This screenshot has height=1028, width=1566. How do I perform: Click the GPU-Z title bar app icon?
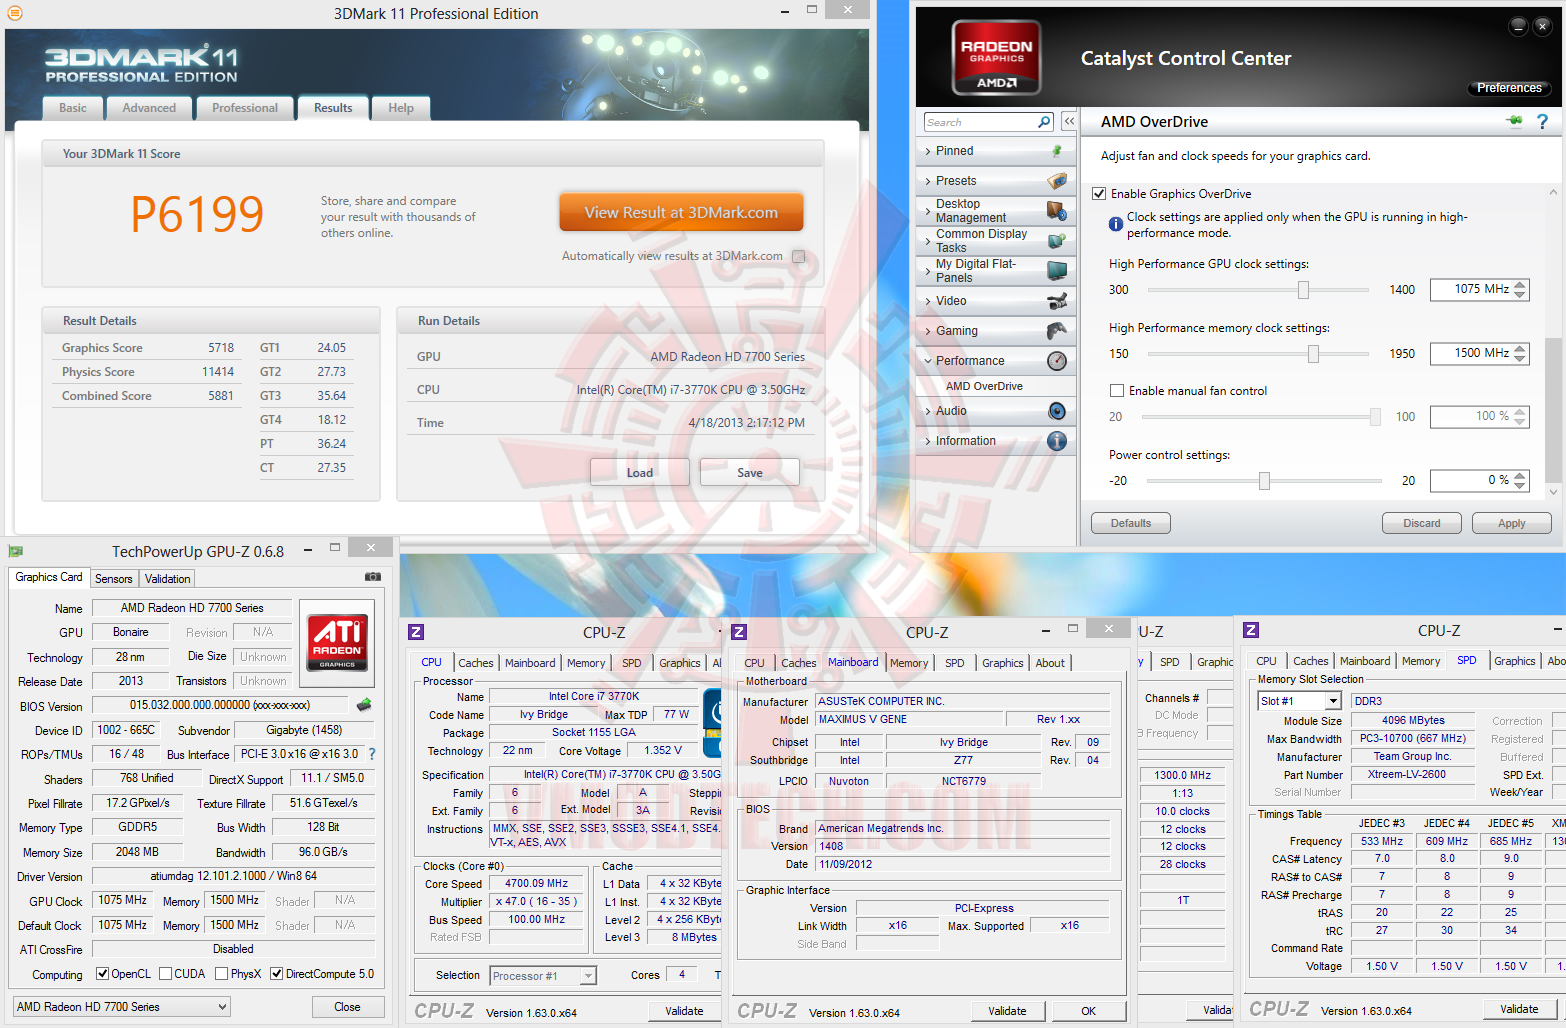coord(15,551)
